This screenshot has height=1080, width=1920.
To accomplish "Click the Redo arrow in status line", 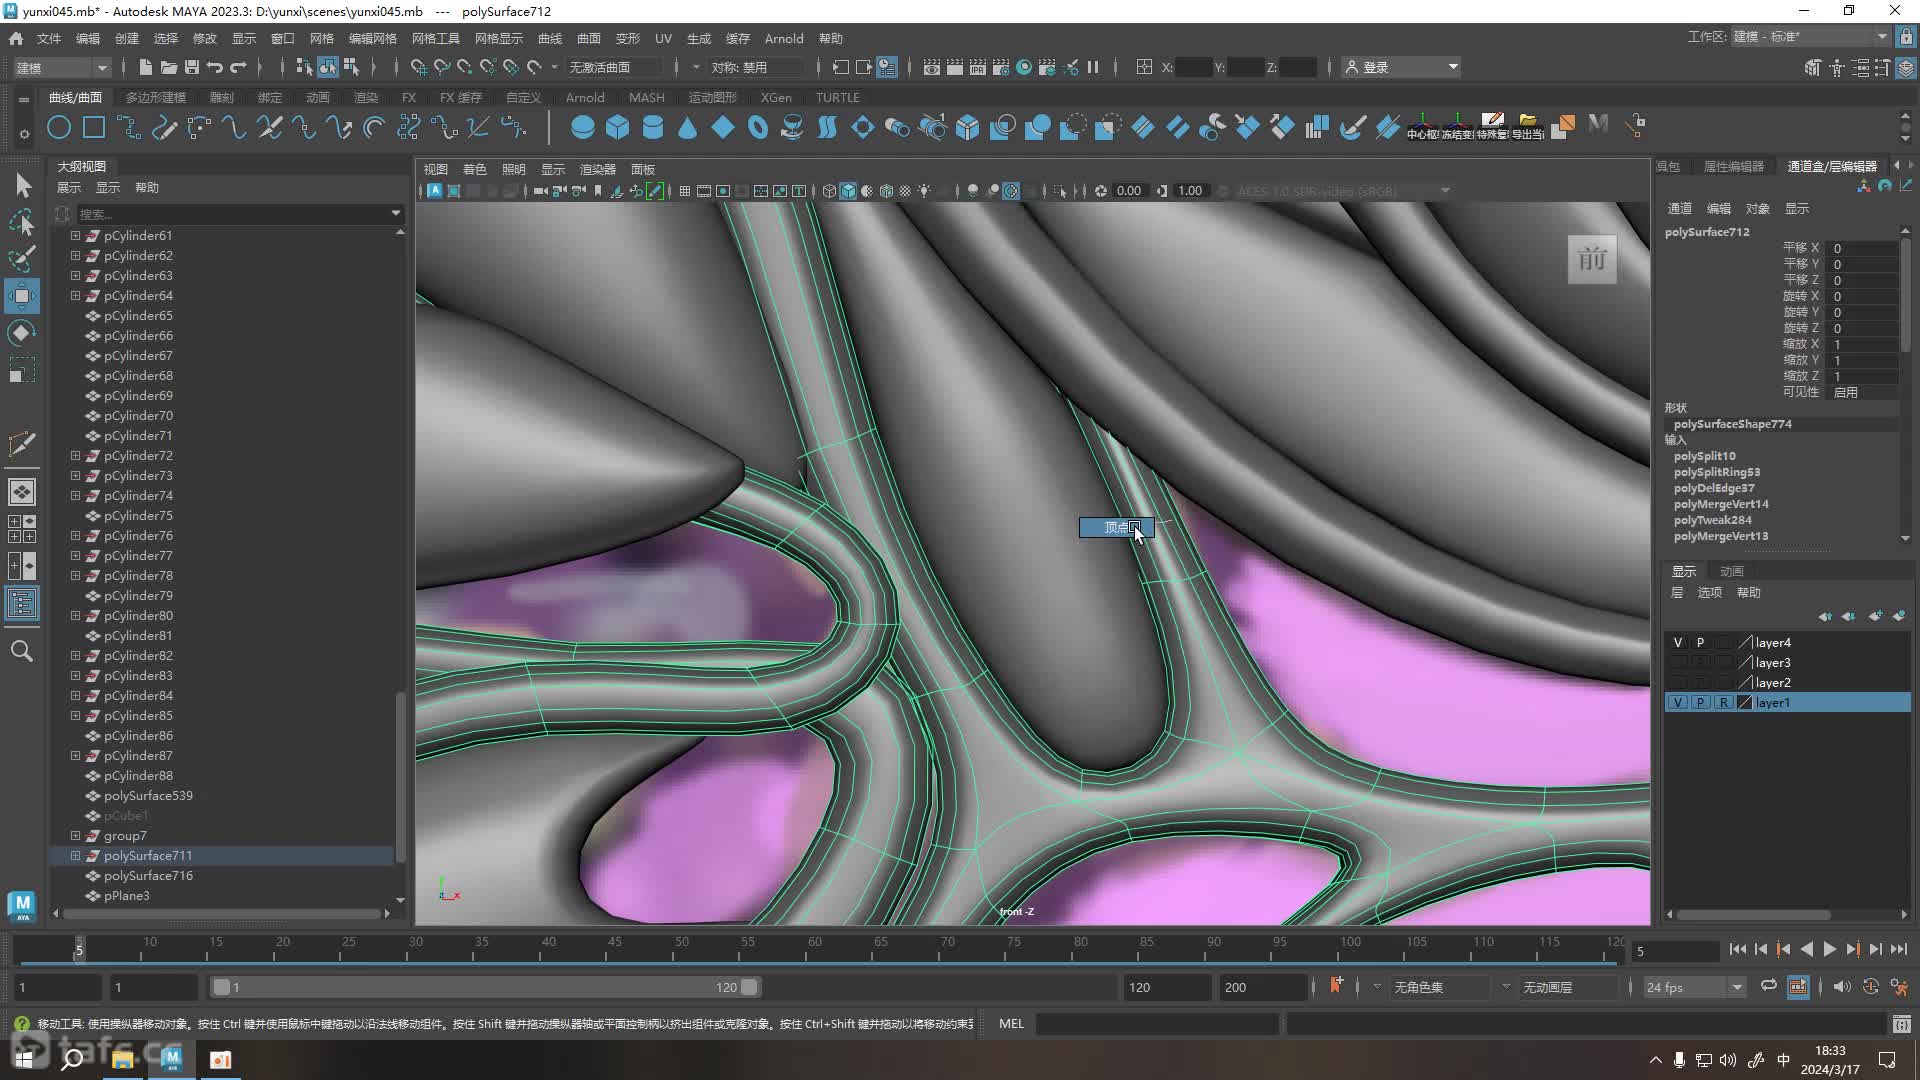I will 238,67.
